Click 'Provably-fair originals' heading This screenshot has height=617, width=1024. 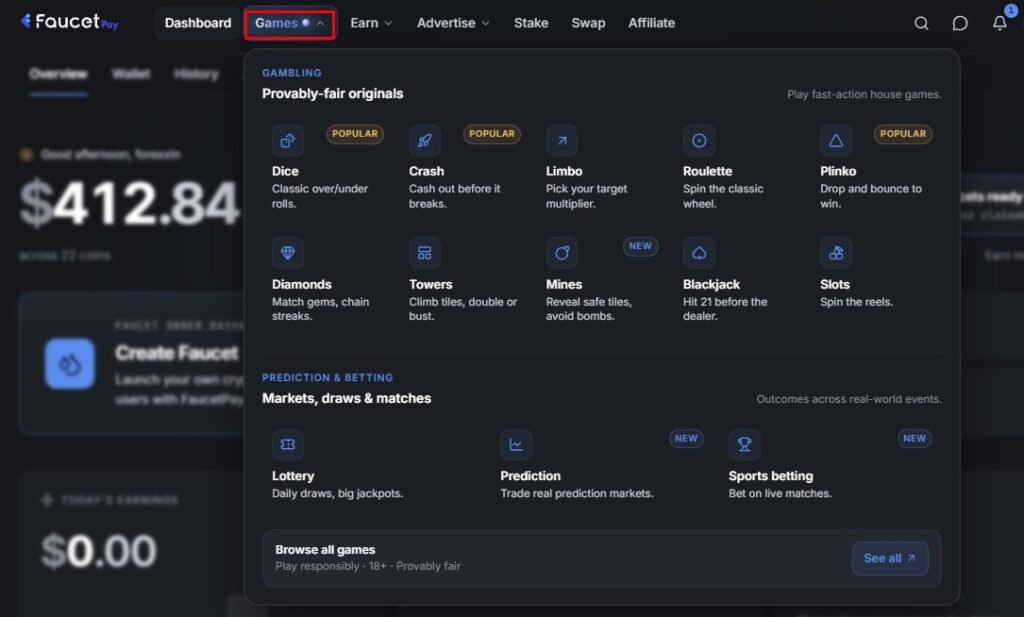tap(332, 93)
